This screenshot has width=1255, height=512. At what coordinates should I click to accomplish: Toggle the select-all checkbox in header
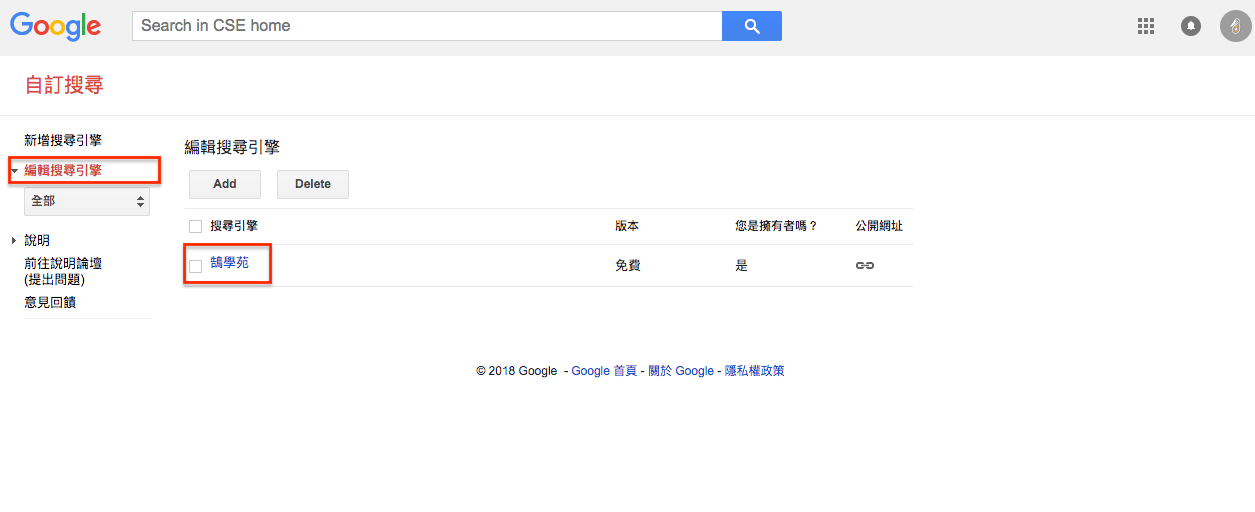click(x=196, y=226)
